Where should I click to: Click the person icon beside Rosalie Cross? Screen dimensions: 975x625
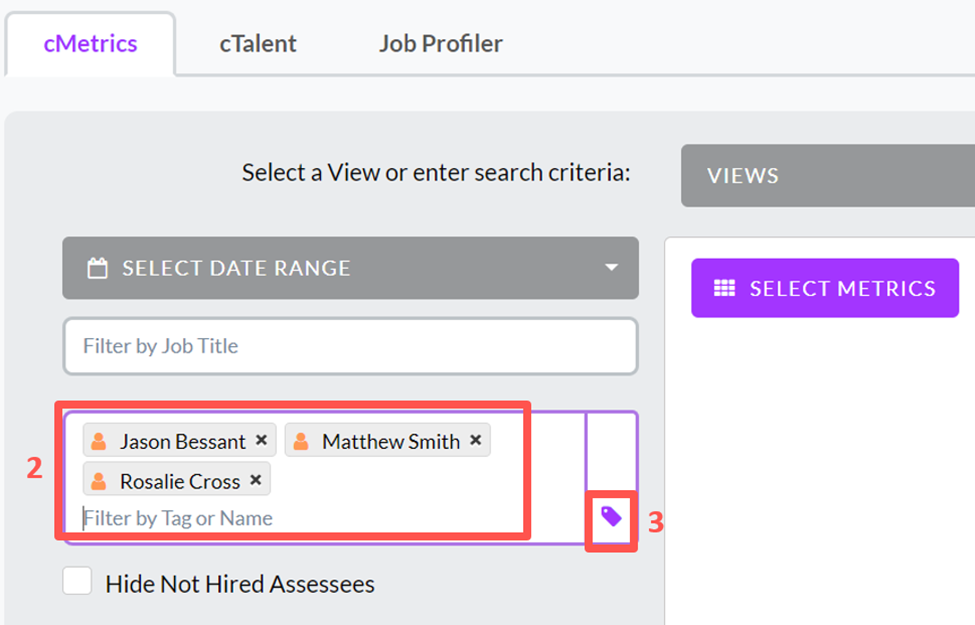99,481
